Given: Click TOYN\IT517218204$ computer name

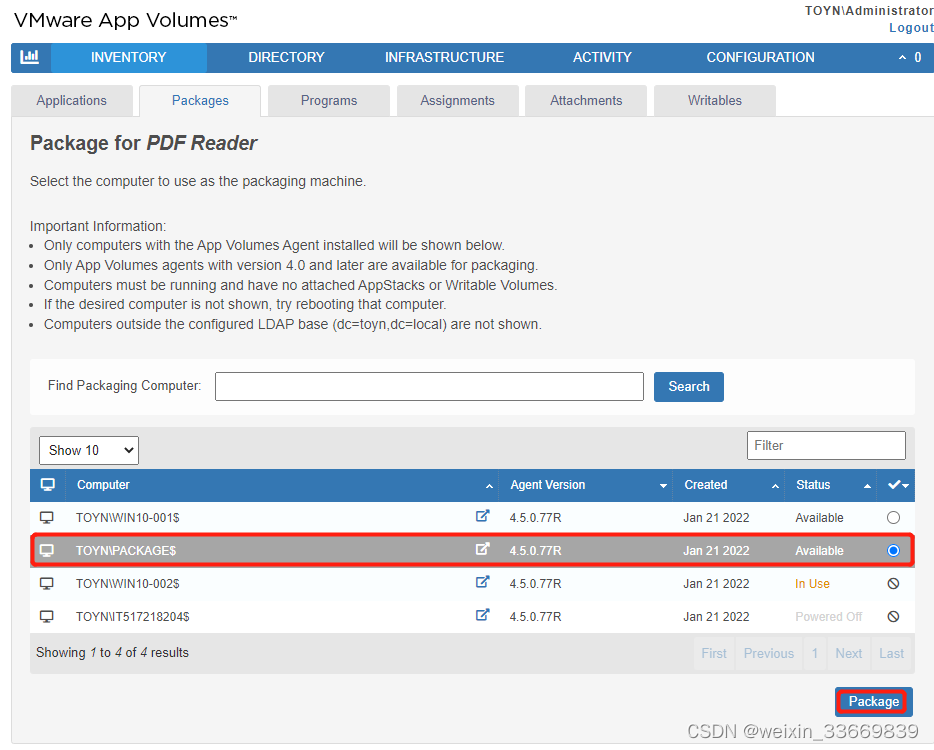Looking at the screenshot, I should click(132, 617).
